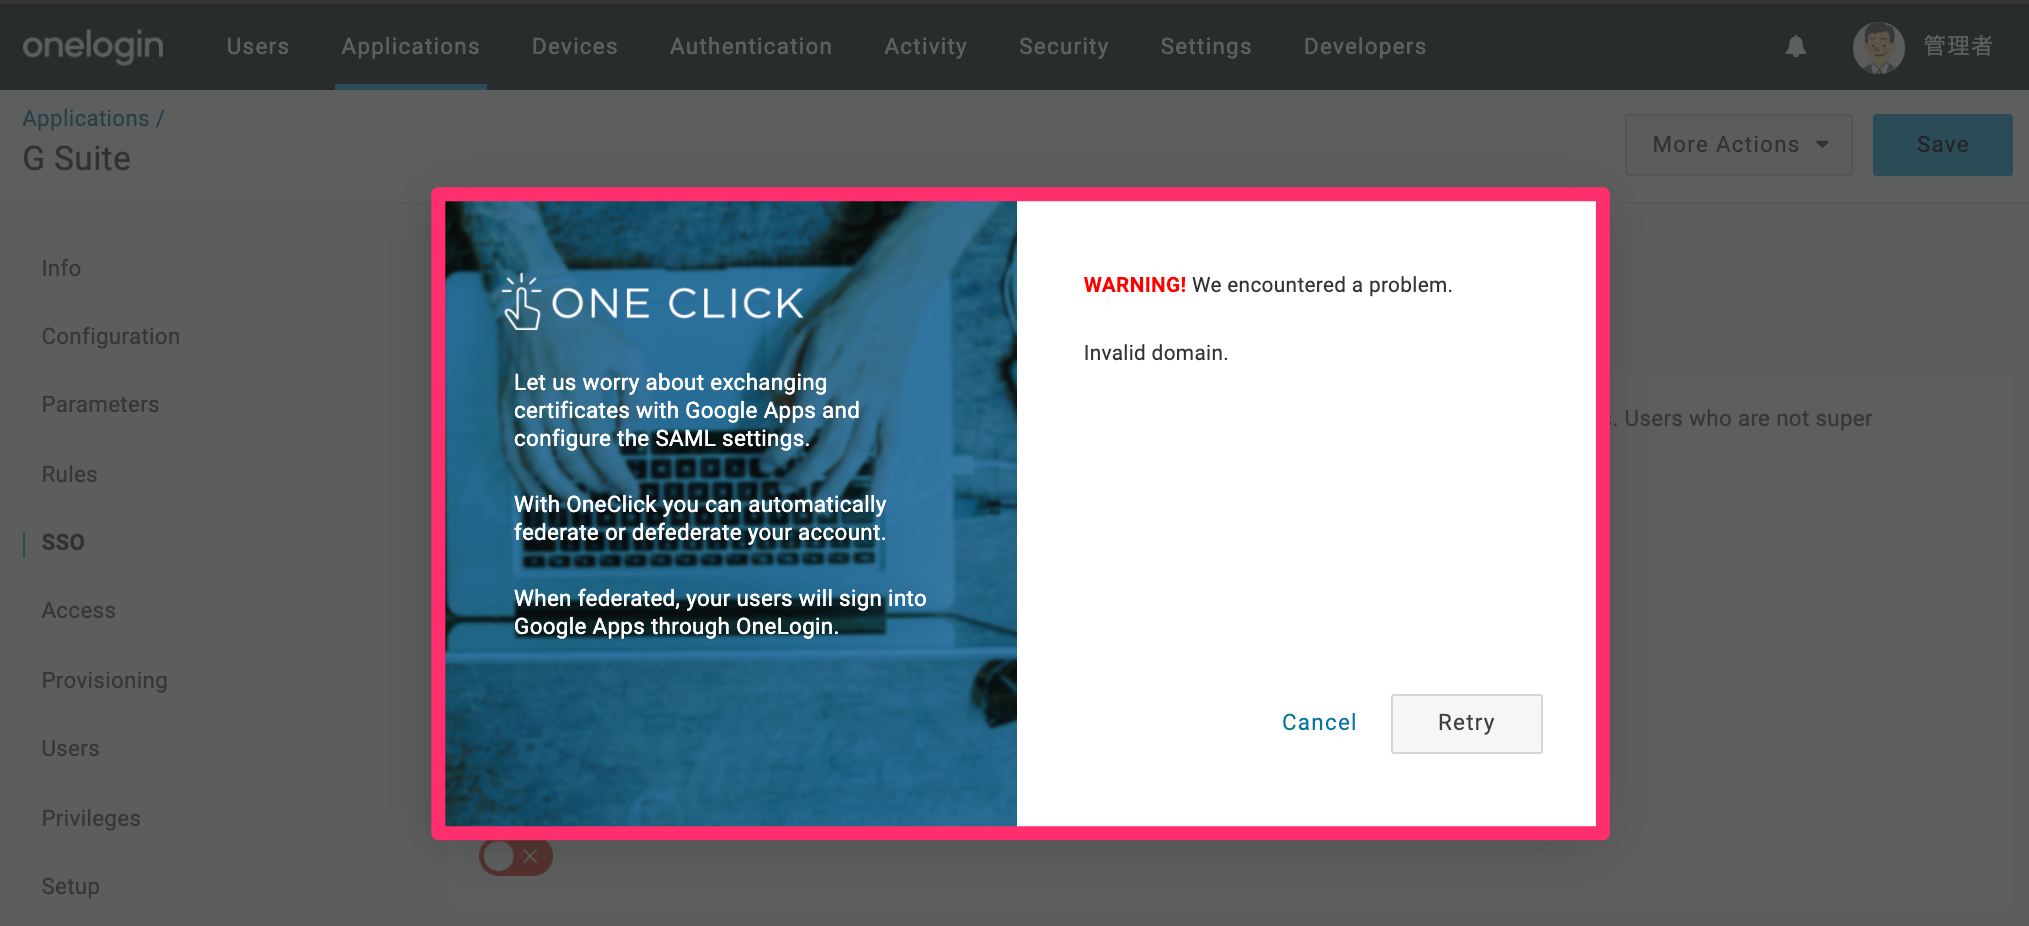Click the 'Invalid domain.' error text
Image resolution: width=2029 pixels, height=926 pixels.
tap(1155, 353)
